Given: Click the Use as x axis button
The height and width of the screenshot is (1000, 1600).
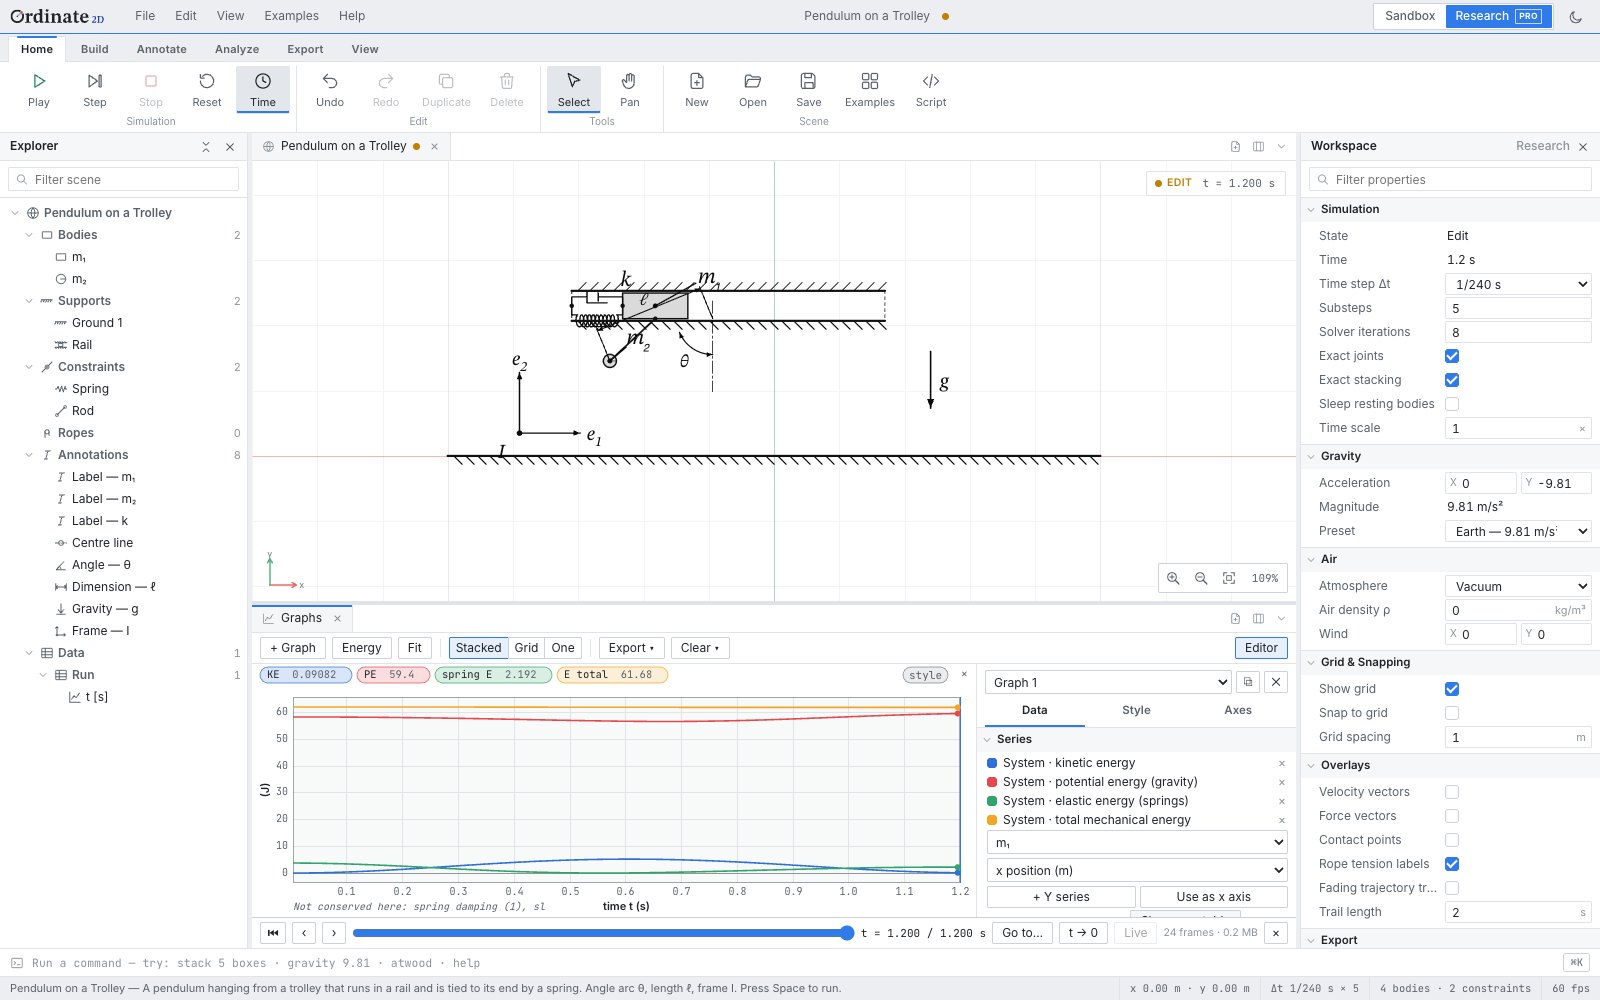Looking at the screenshot, I should [1214, 897].
